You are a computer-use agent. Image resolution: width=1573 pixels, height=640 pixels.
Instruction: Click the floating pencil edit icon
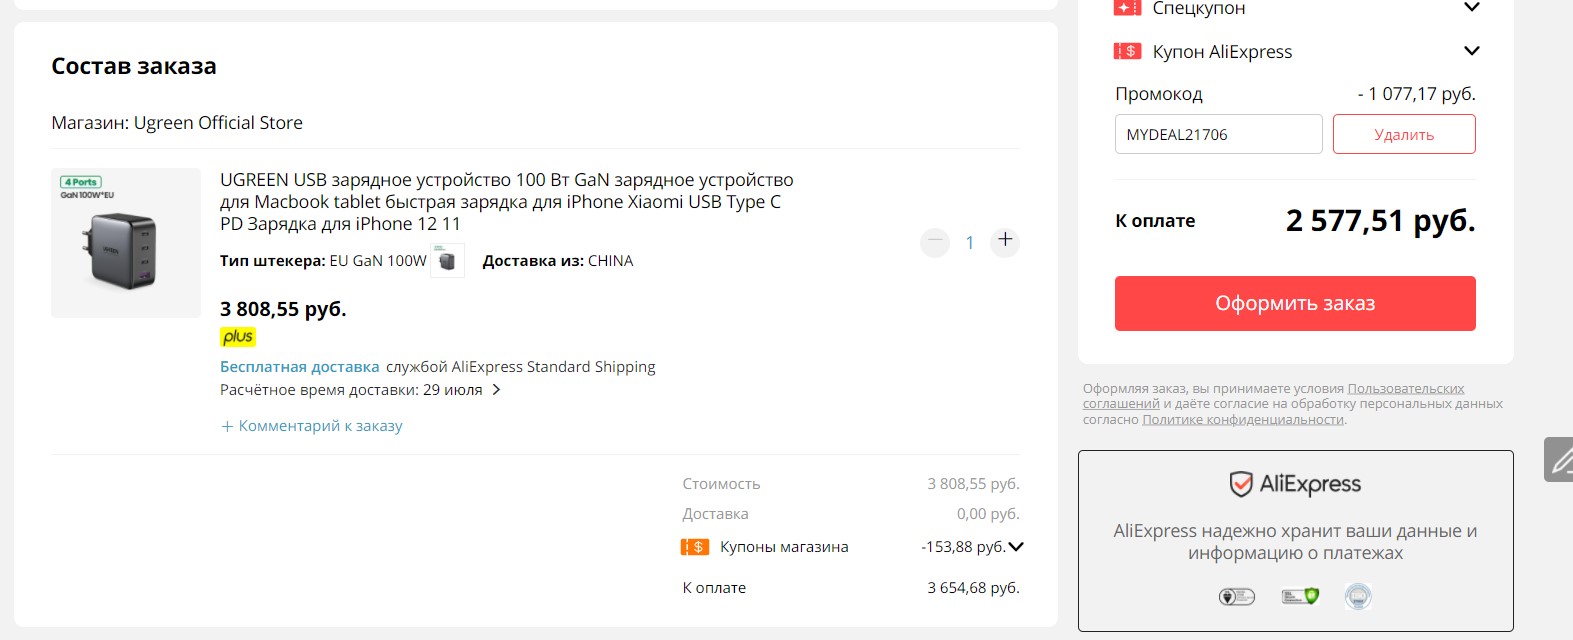(x=1559, y=460)
